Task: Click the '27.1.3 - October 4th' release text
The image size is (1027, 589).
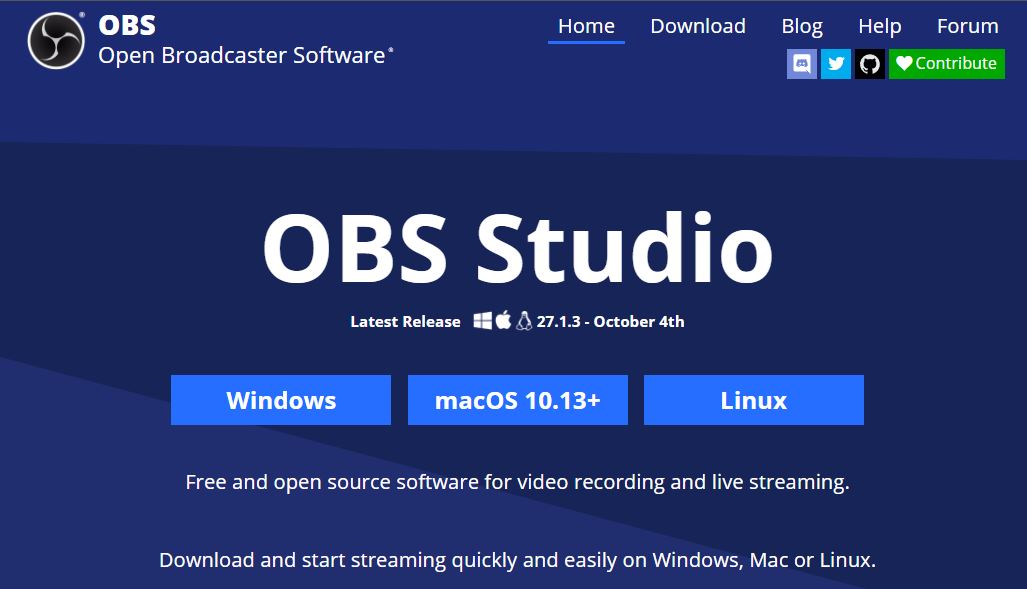Action: 610,322
